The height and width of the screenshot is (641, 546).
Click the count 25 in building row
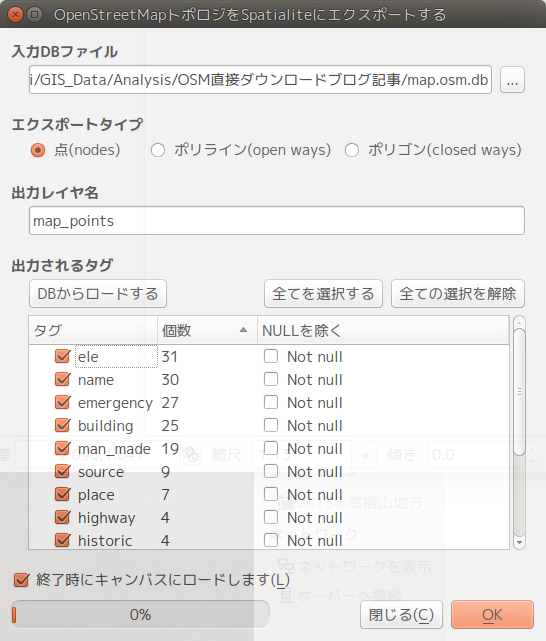(x=170, y=426)
